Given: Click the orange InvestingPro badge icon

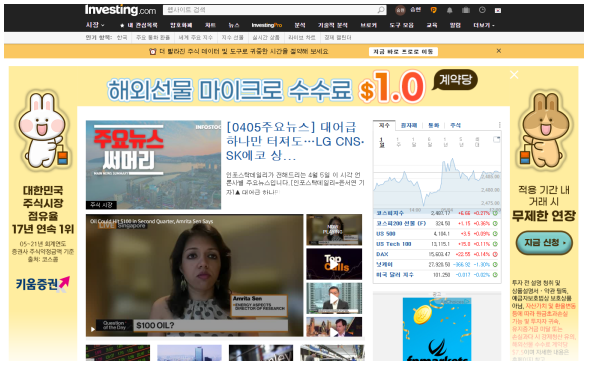Looking at the screenshot, I should 433,10.
